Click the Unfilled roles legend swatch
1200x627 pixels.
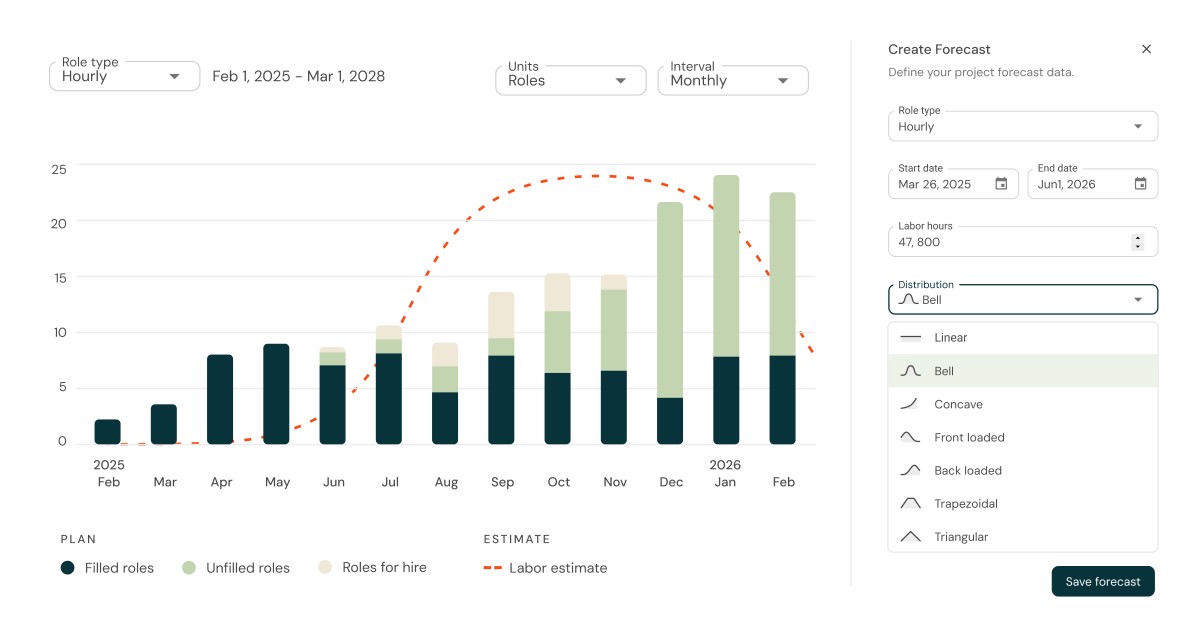[189, 568]
